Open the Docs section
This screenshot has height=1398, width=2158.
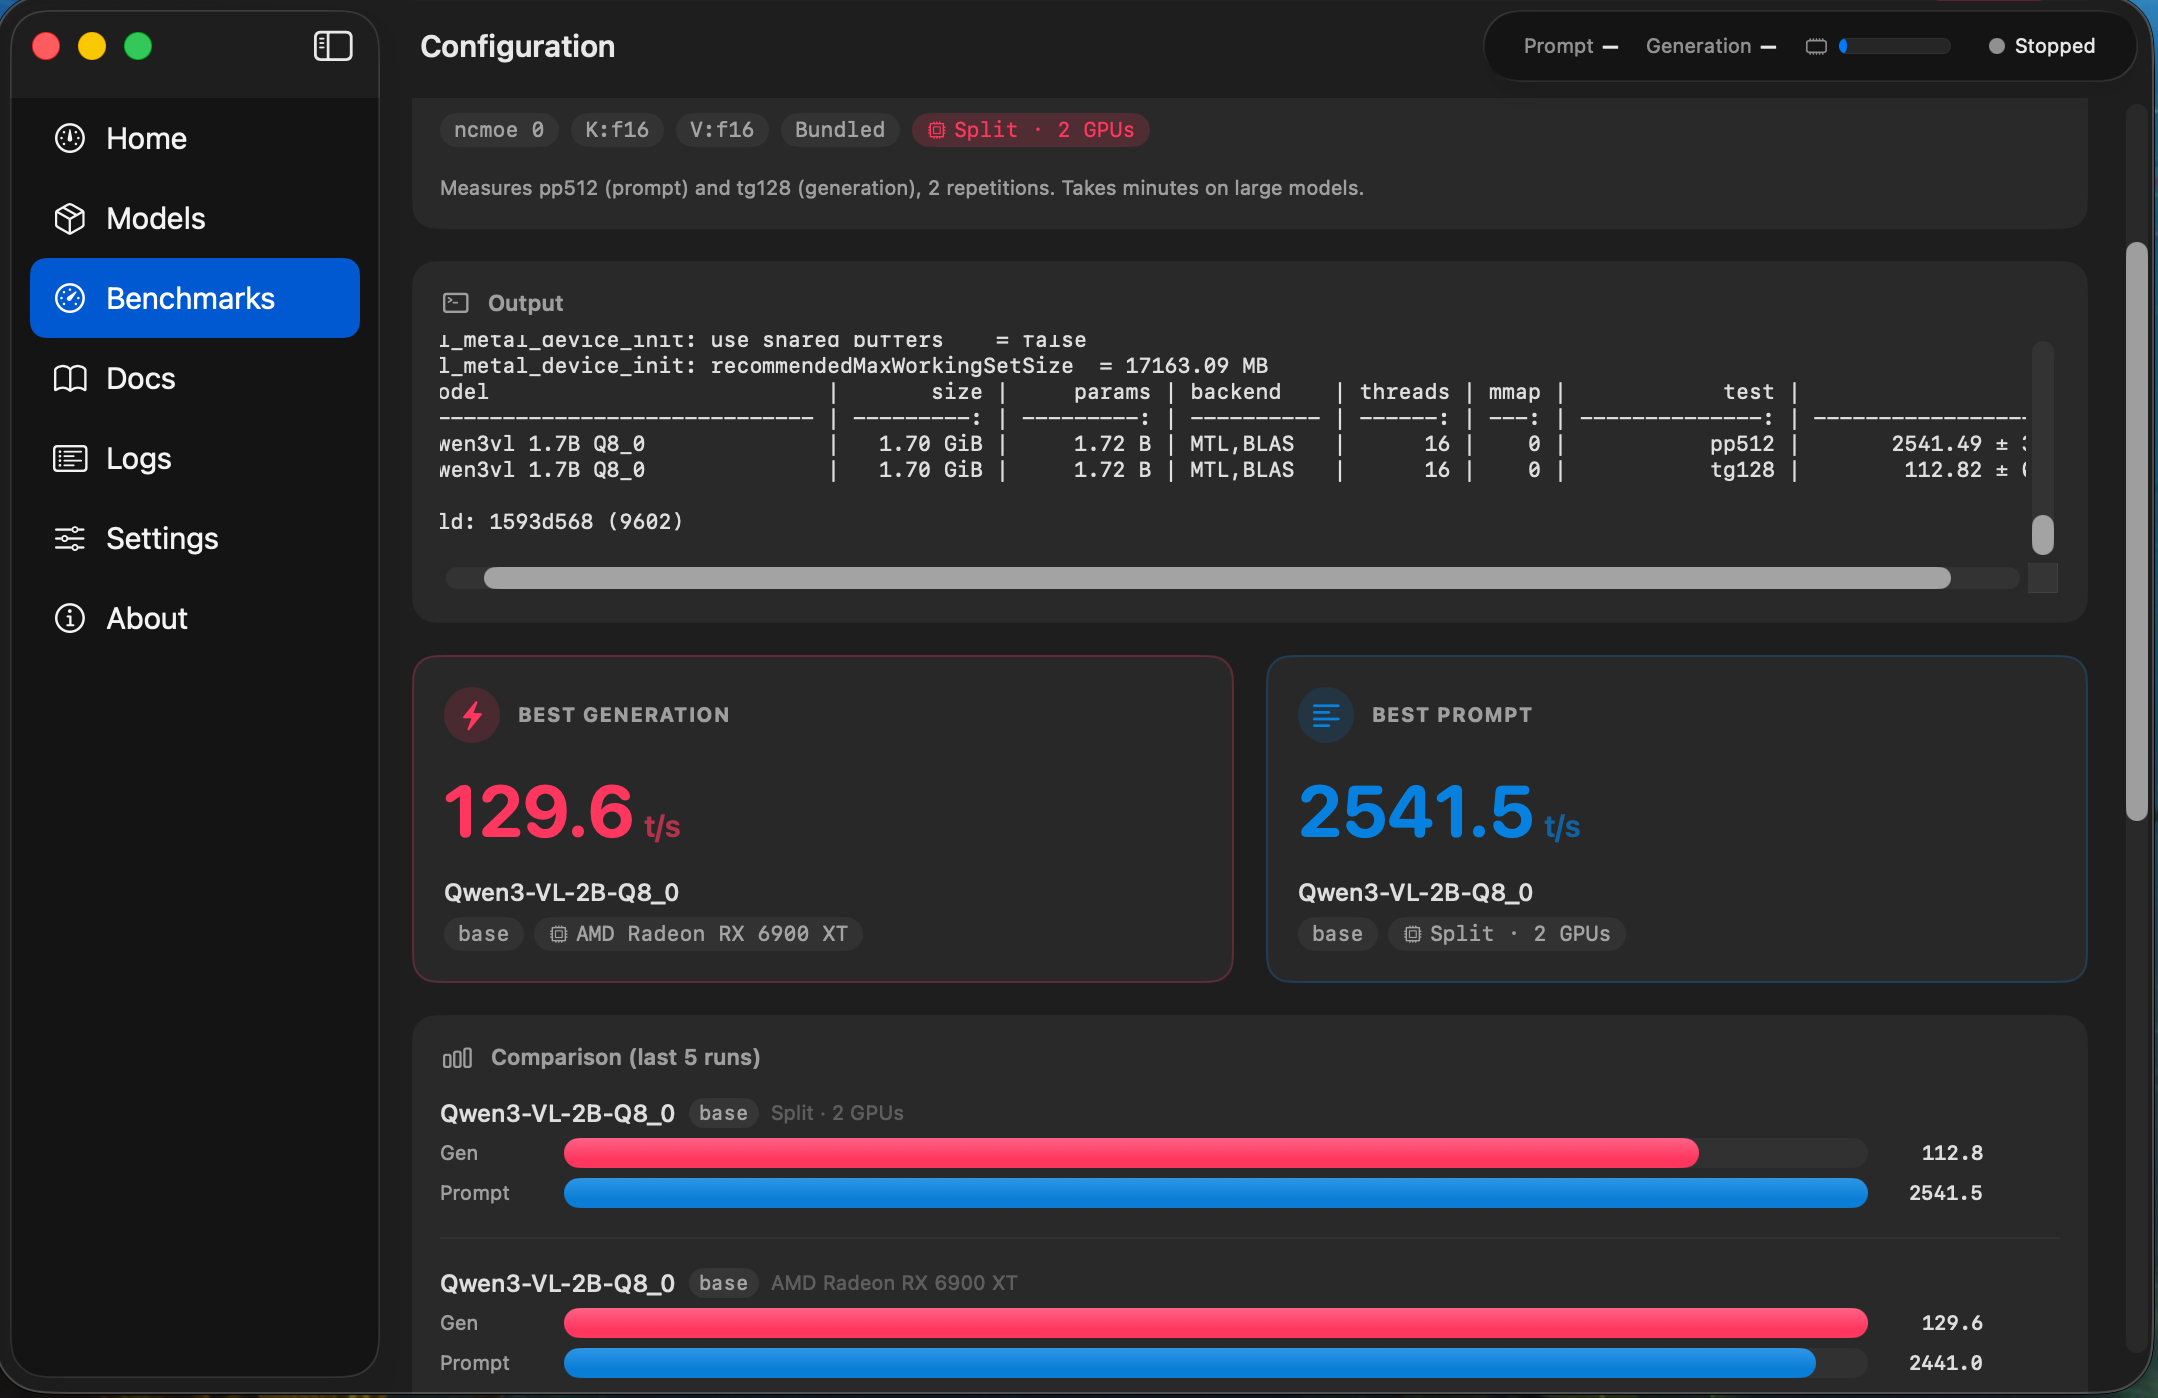(x=195, y=378)
